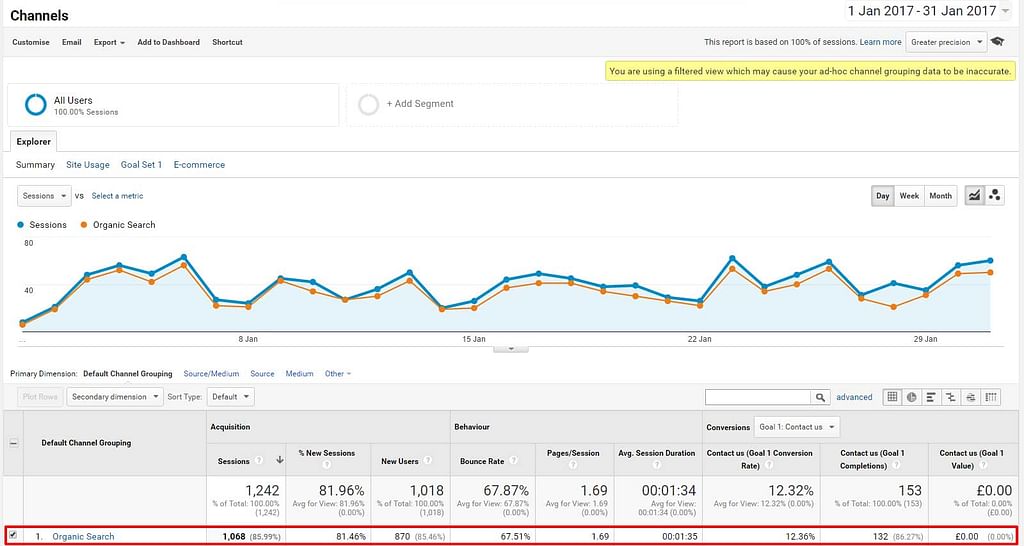The height and width of the screenshot is (546, 1024).
Task: Switch to the pie chart percentage view
Action: pos(911,397)
